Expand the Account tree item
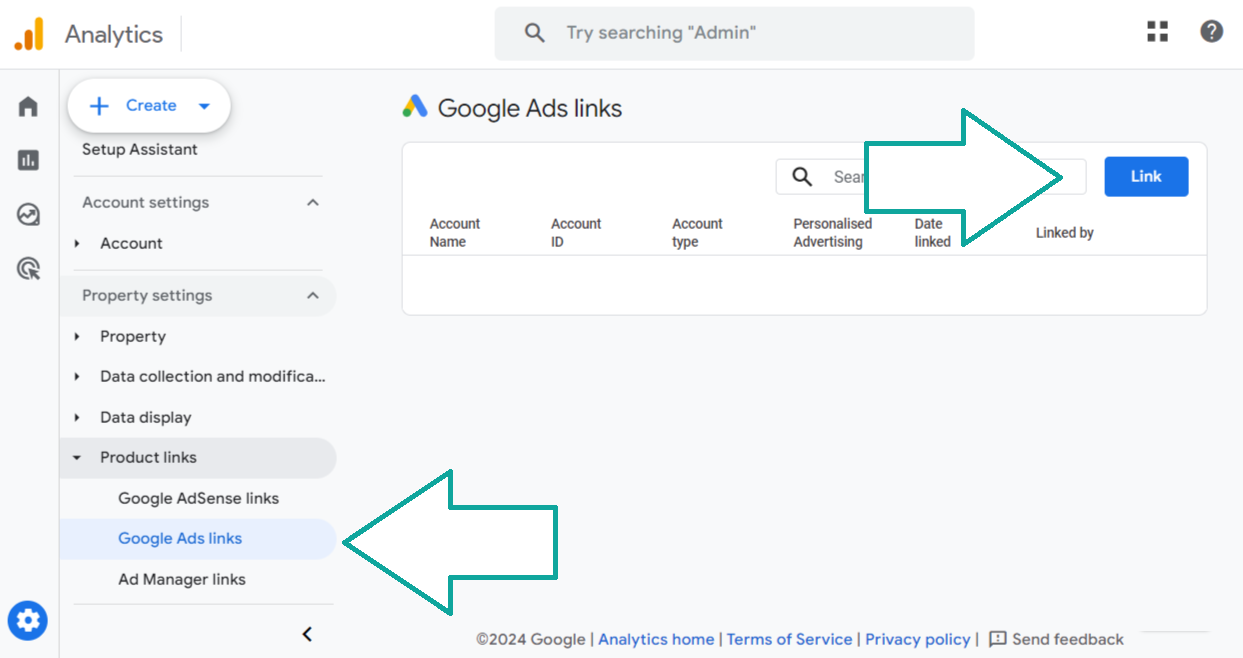Screen dimensions: 1243x658 [x=77, y=243]
